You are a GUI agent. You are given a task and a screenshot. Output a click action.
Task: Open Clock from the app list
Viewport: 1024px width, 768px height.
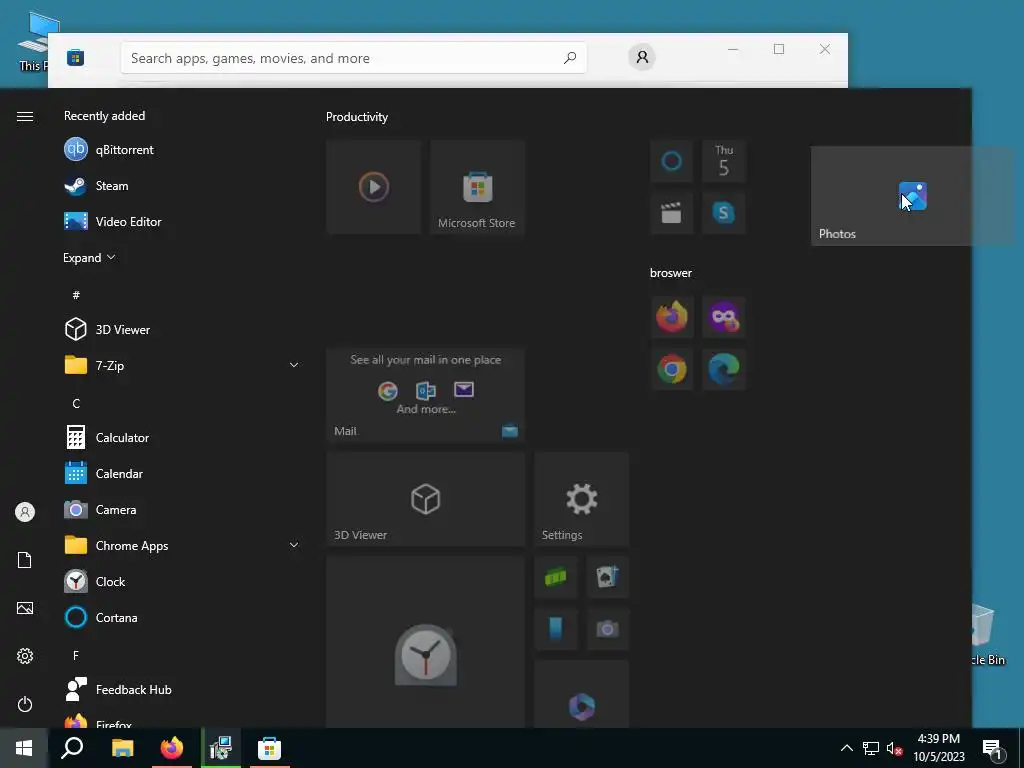point(182,581)
